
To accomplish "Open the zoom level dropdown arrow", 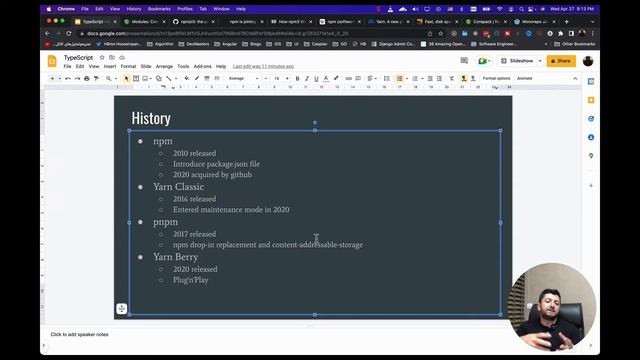I will pyautogui.click(x=116, y=78).
